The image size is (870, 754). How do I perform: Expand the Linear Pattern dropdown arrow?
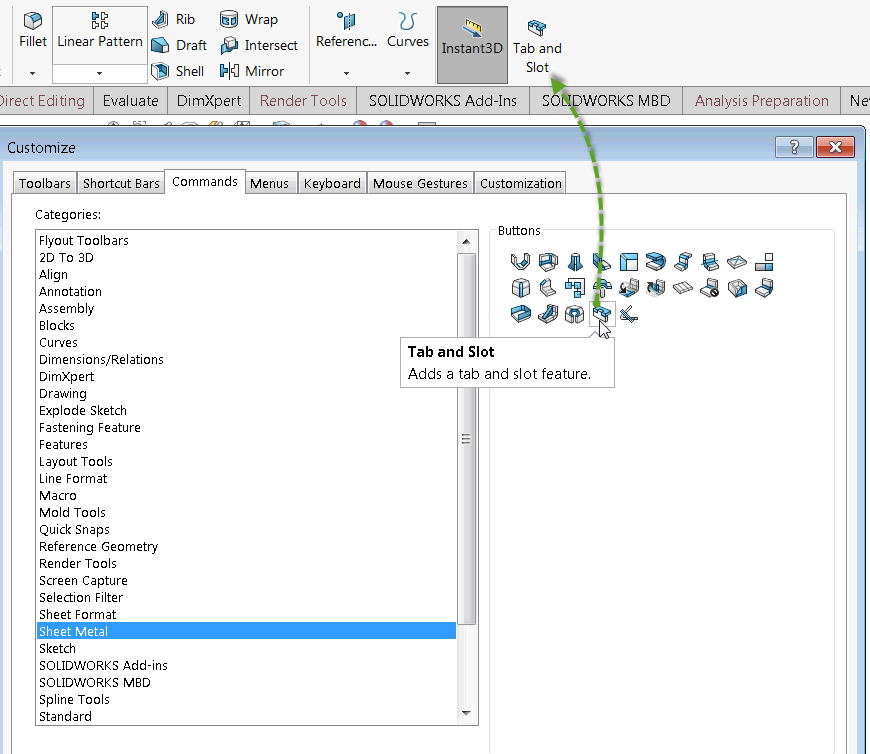[x=99, y=73]
